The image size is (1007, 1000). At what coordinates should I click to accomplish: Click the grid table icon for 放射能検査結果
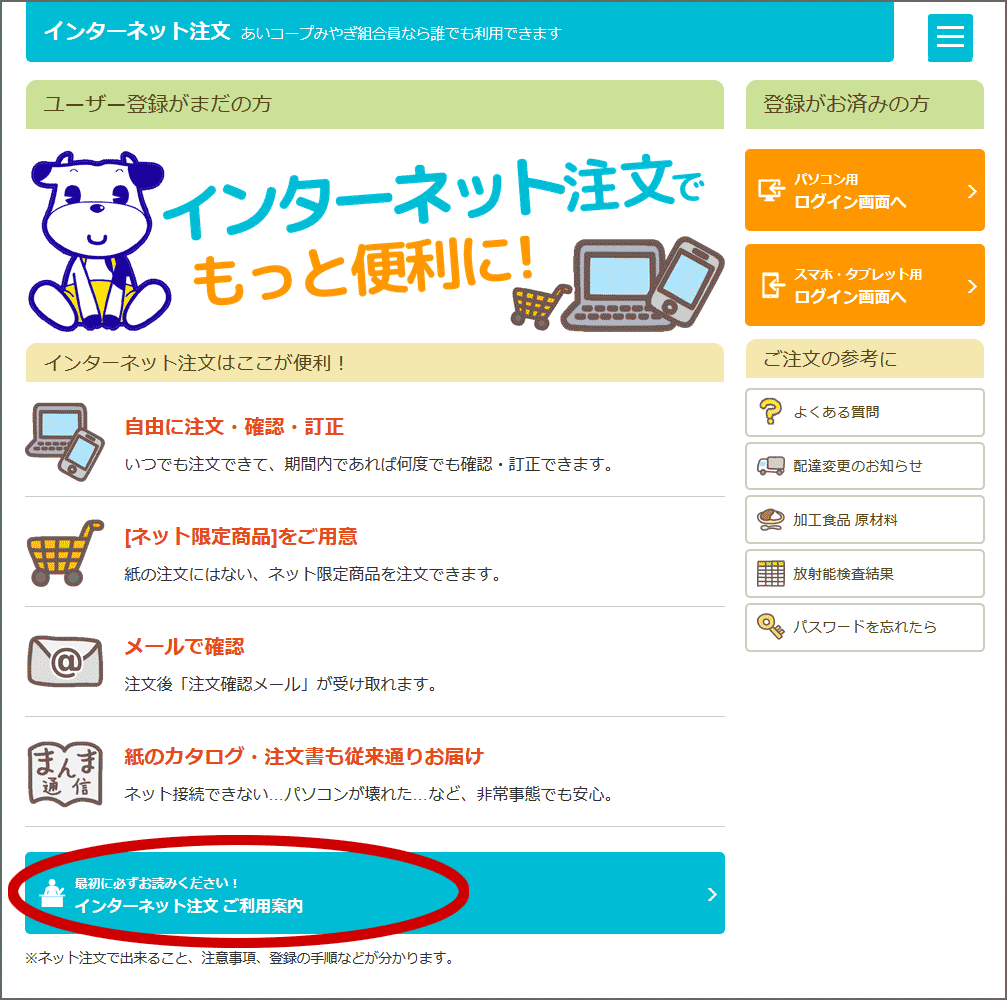tap(771, 574)
